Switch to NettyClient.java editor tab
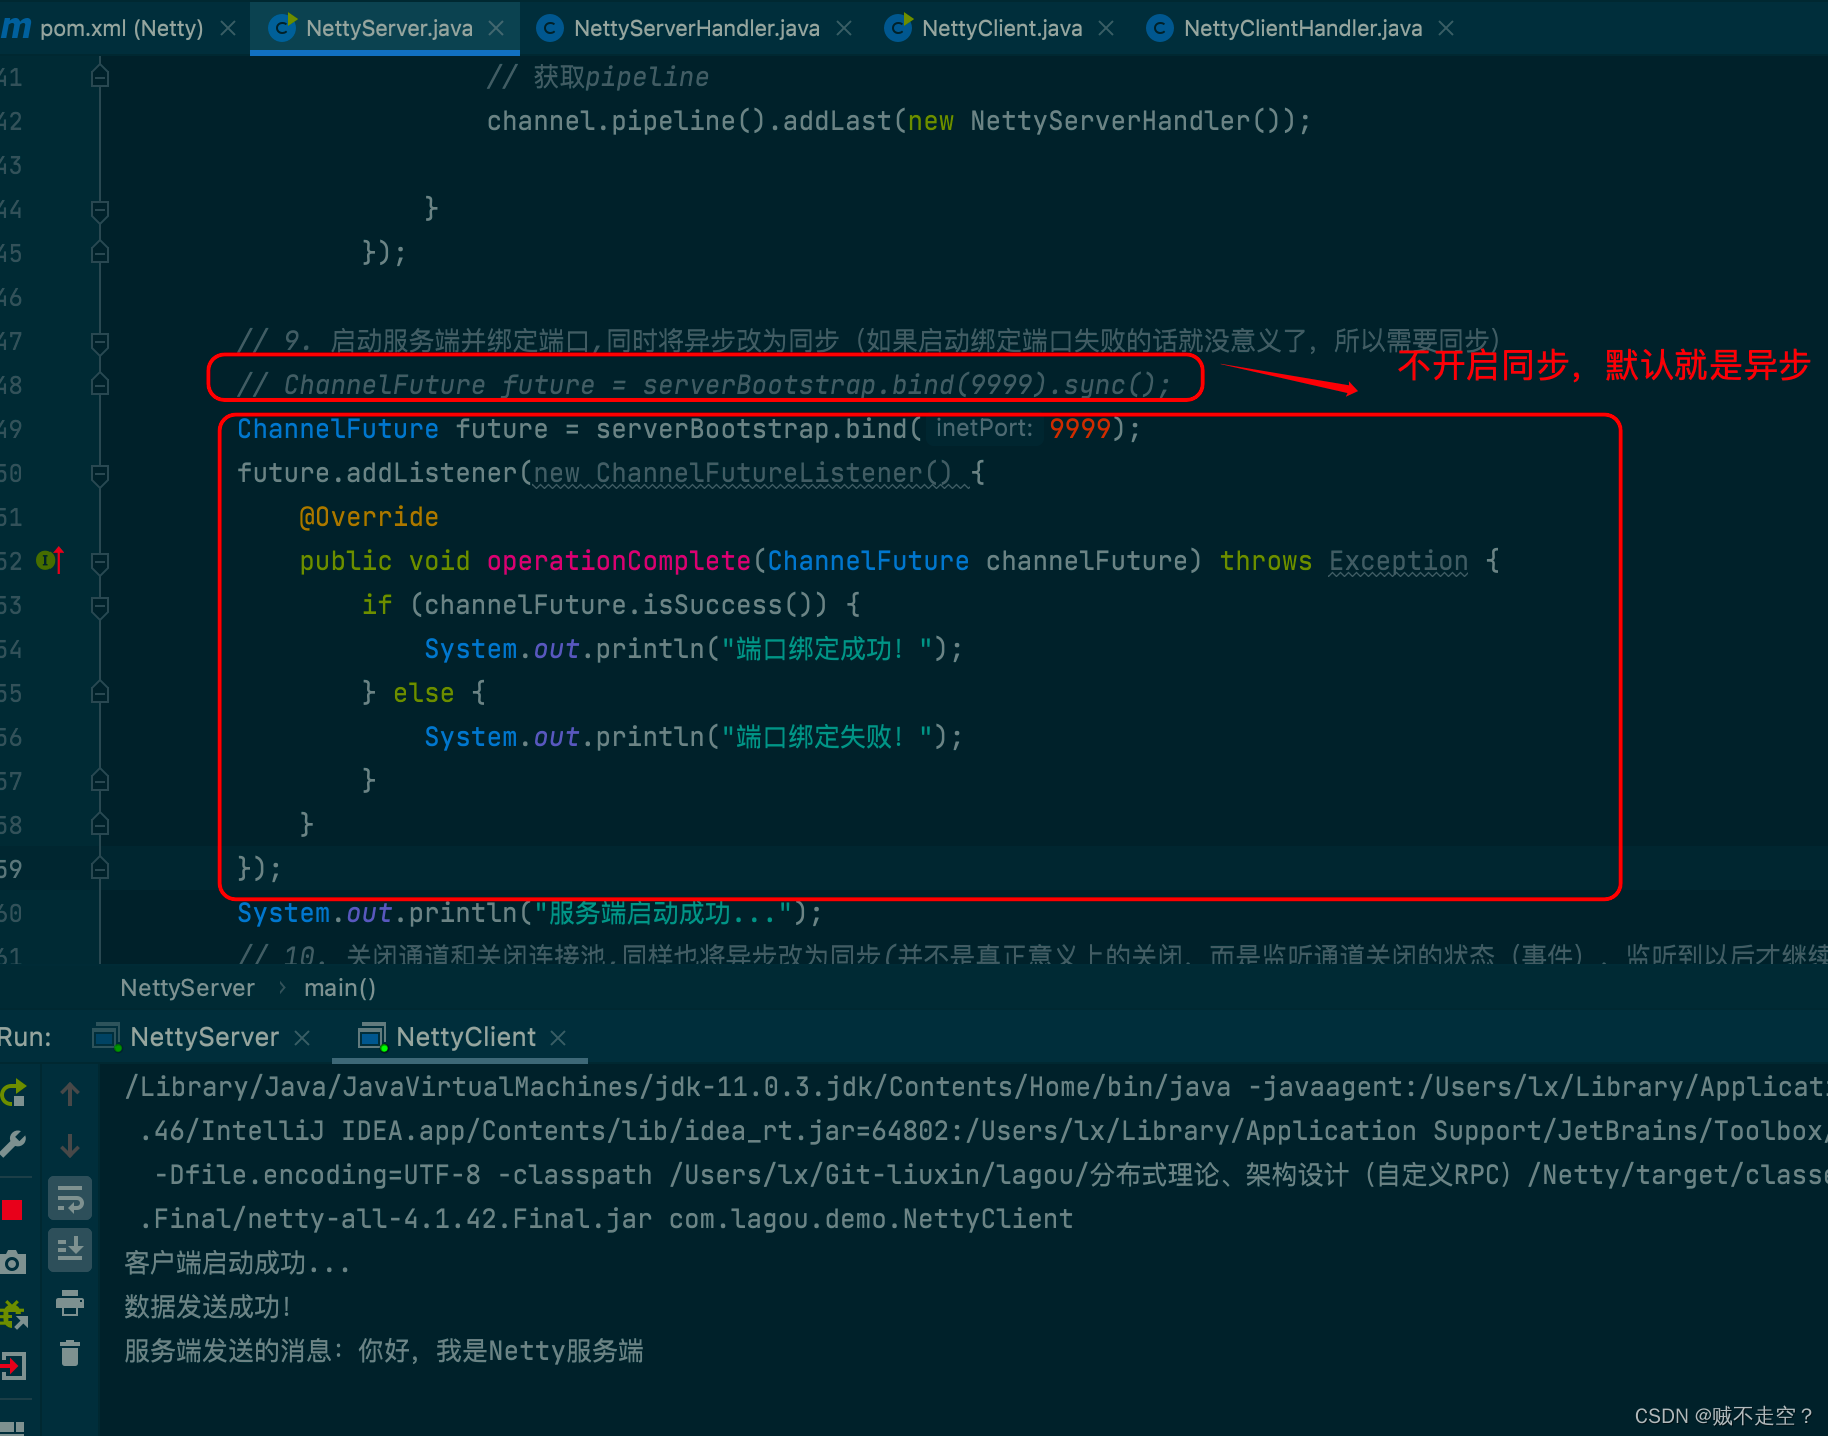Image resolution: width=1828 pixels, height=1436 pixels. point(1001,28)
